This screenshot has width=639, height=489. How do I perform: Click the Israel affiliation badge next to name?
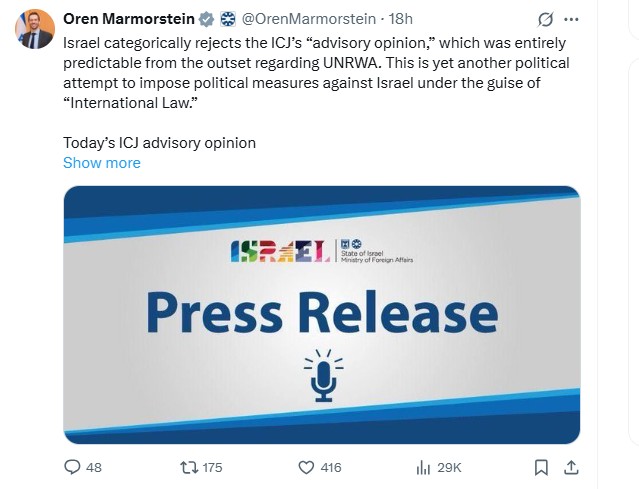[230, 19]
